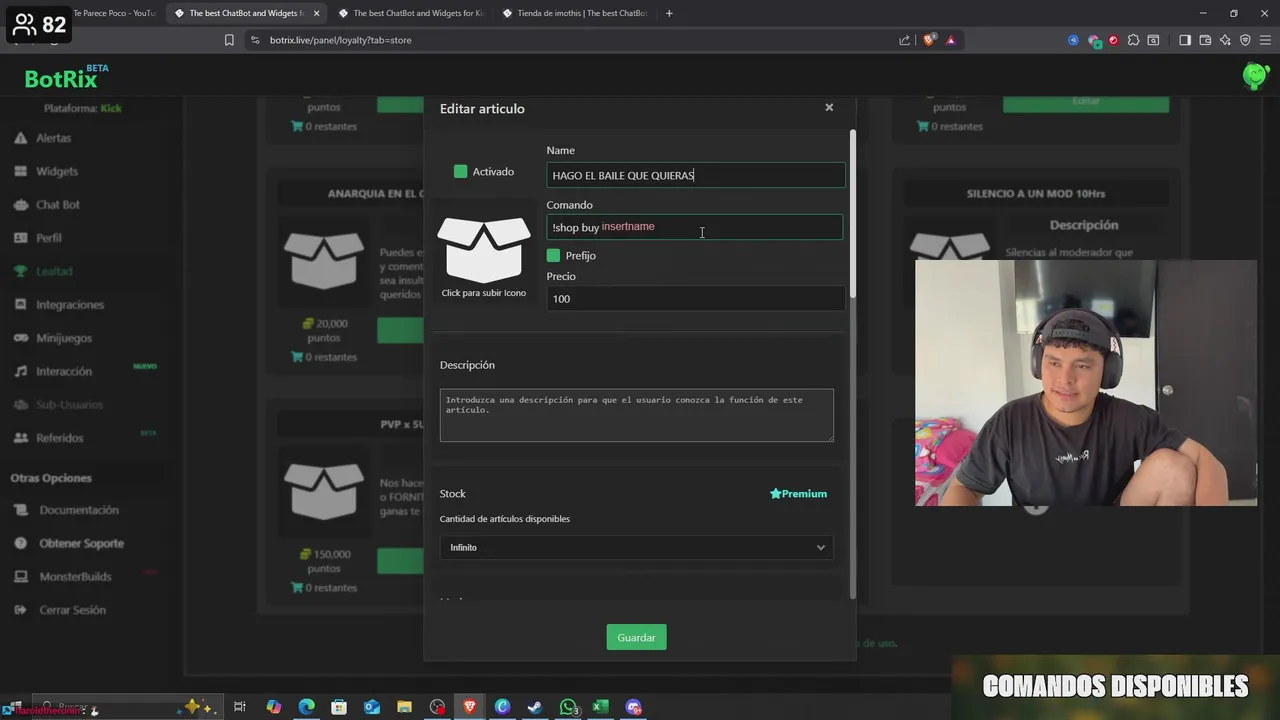Viewport: 1280px width, 720px height.
Task: Toggle the Prefijo checkbox
Action: tap(553, 255)
